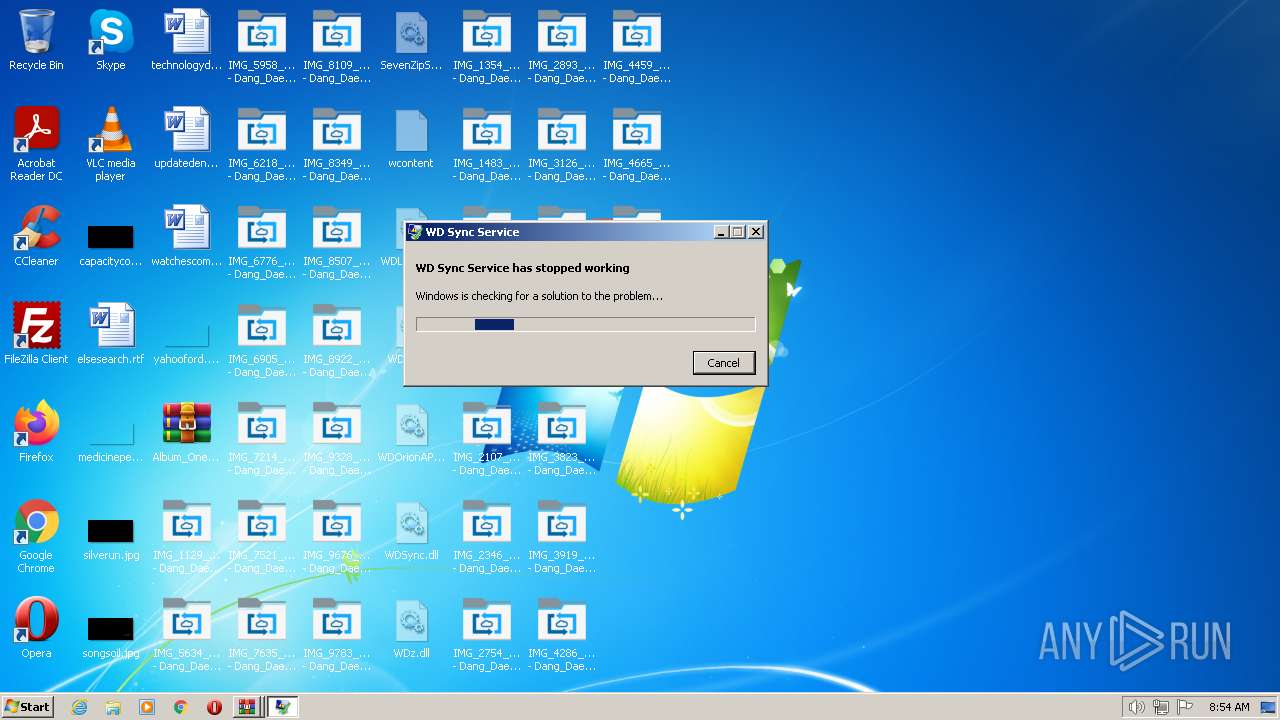1280x720 pixels.
Task: Select the CCleaner desktop shortcut
Action: point(36,236)
